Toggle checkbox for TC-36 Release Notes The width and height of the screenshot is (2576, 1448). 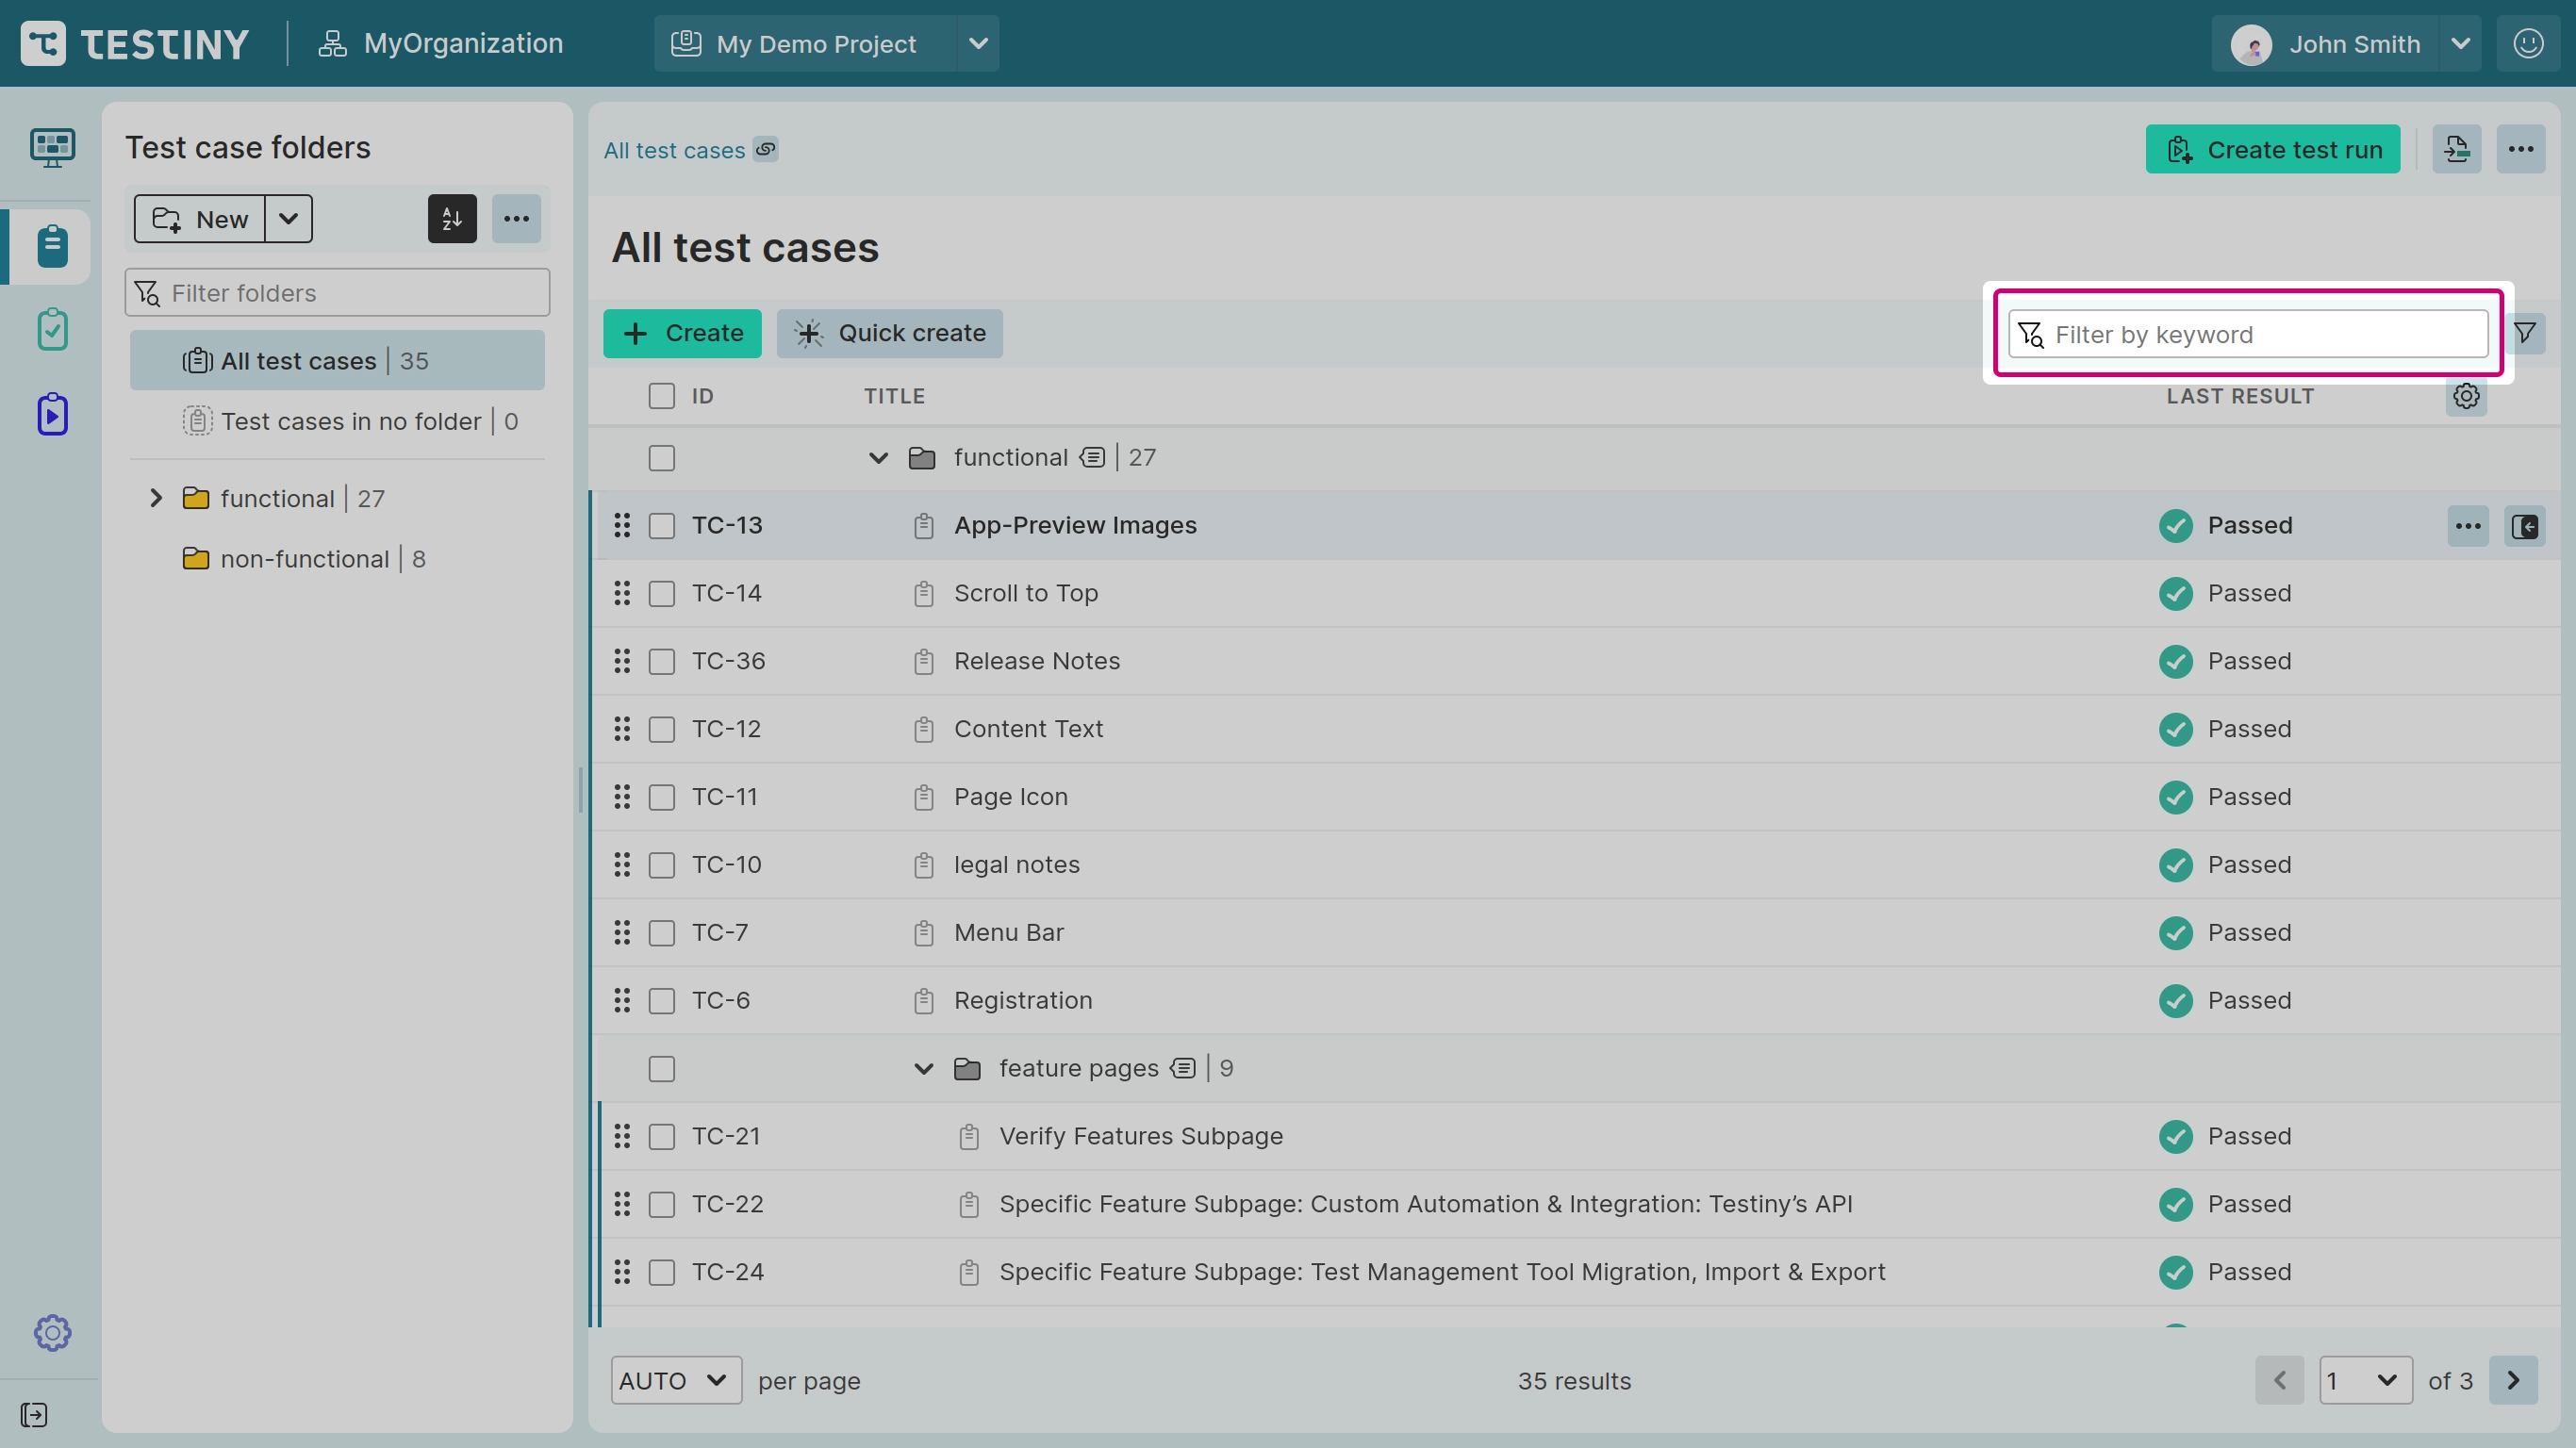(x=662, y=661)
